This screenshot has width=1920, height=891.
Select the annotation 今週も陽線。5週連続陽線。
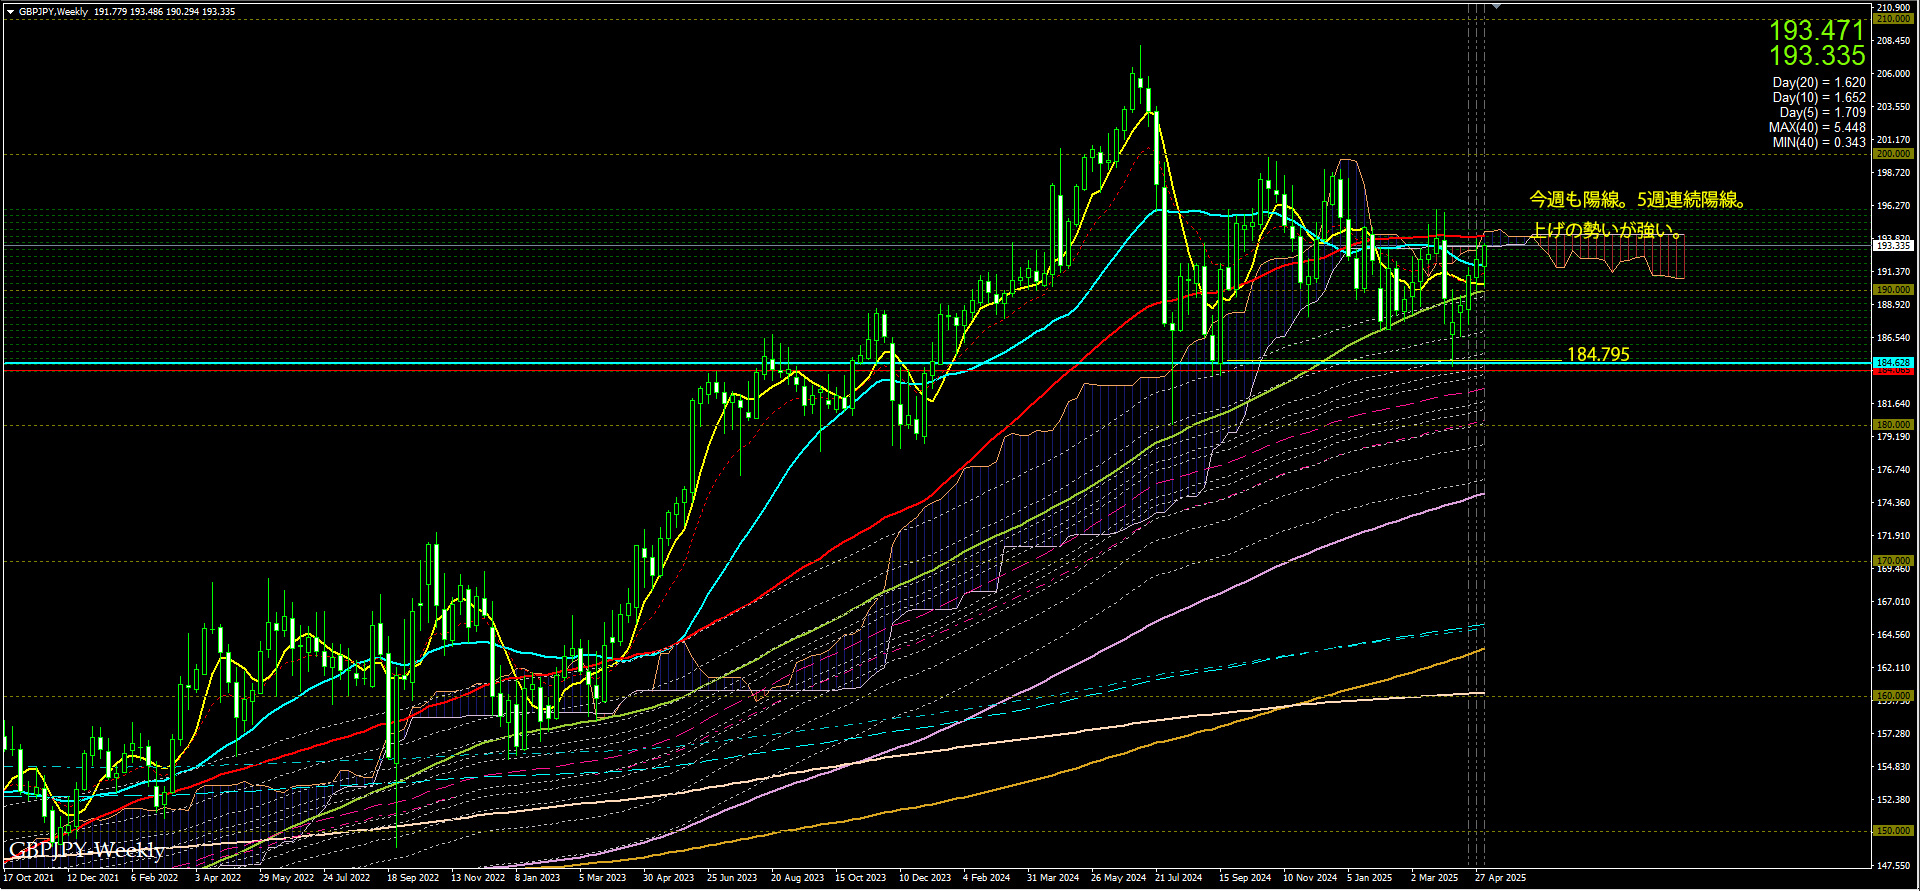coord(1638,200)
